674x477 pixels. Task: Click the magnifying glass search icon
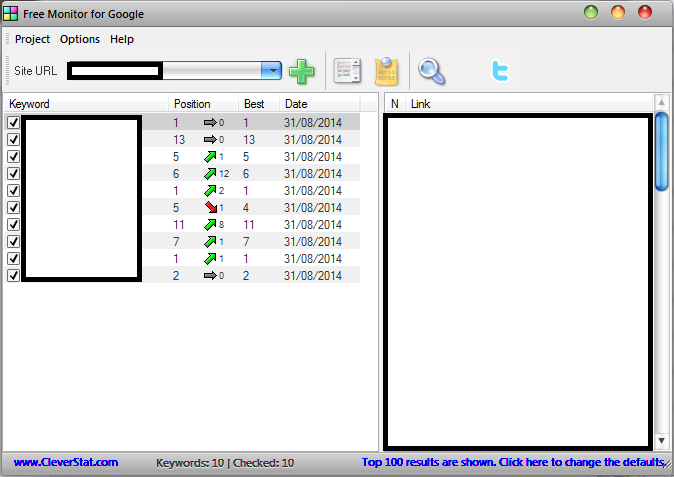(432, 71)
